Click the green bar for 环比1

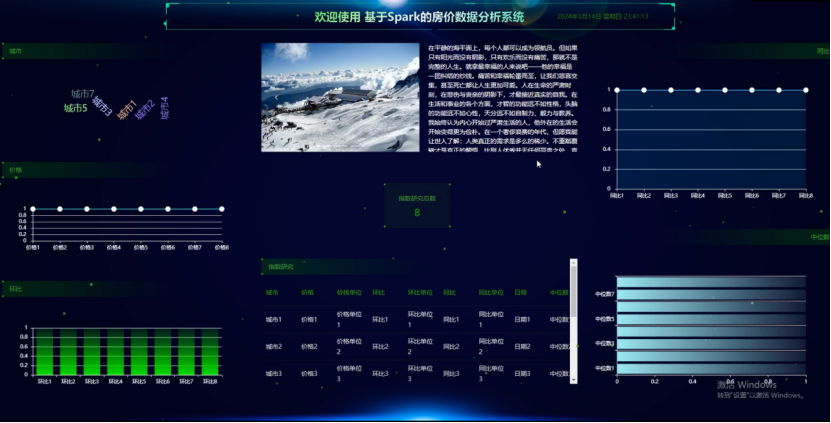(45, 352)
